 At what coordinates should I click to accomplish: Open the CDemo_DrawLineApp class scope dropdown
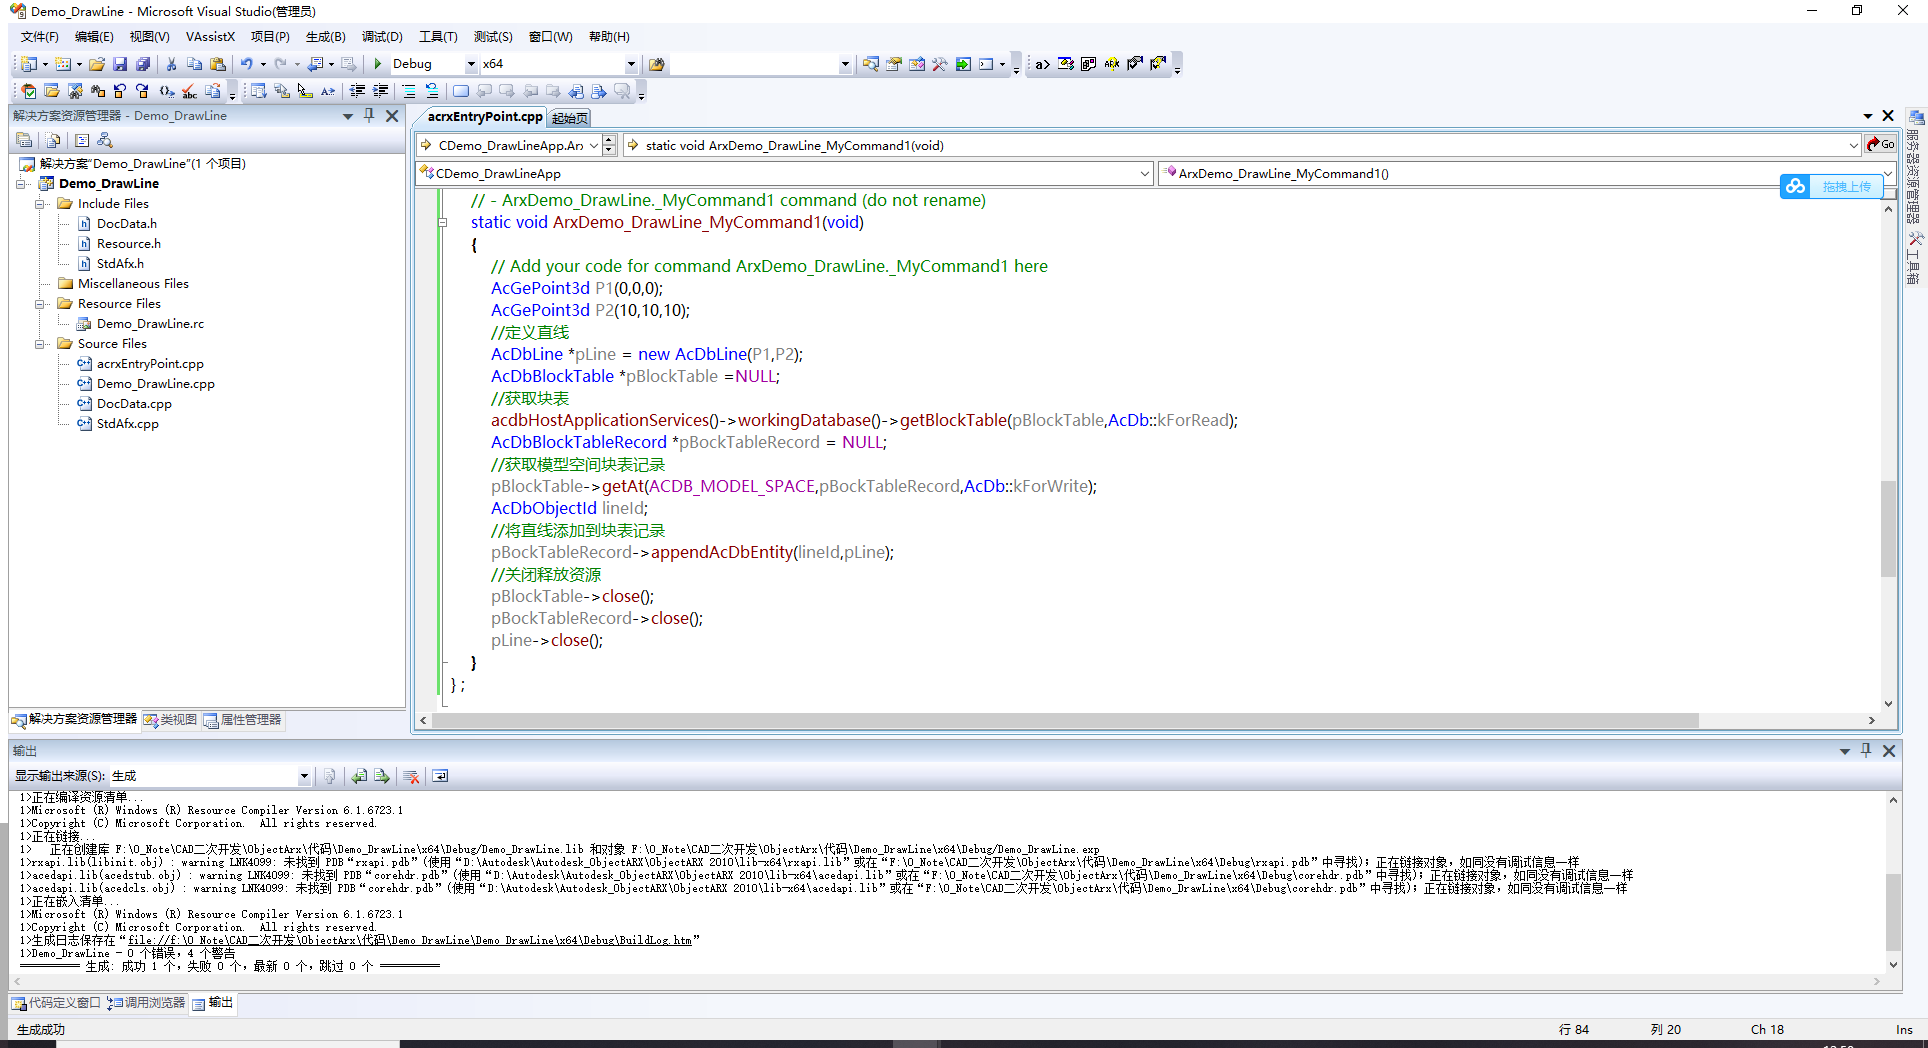coord(1145,173)
